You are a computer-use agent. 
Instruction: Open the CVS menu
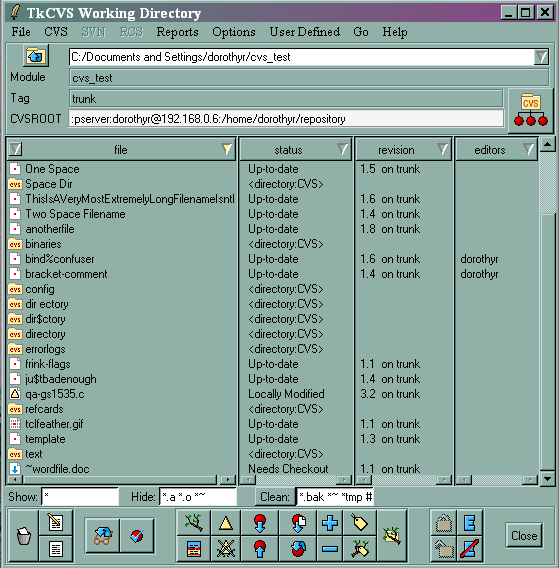pos(56,32)
